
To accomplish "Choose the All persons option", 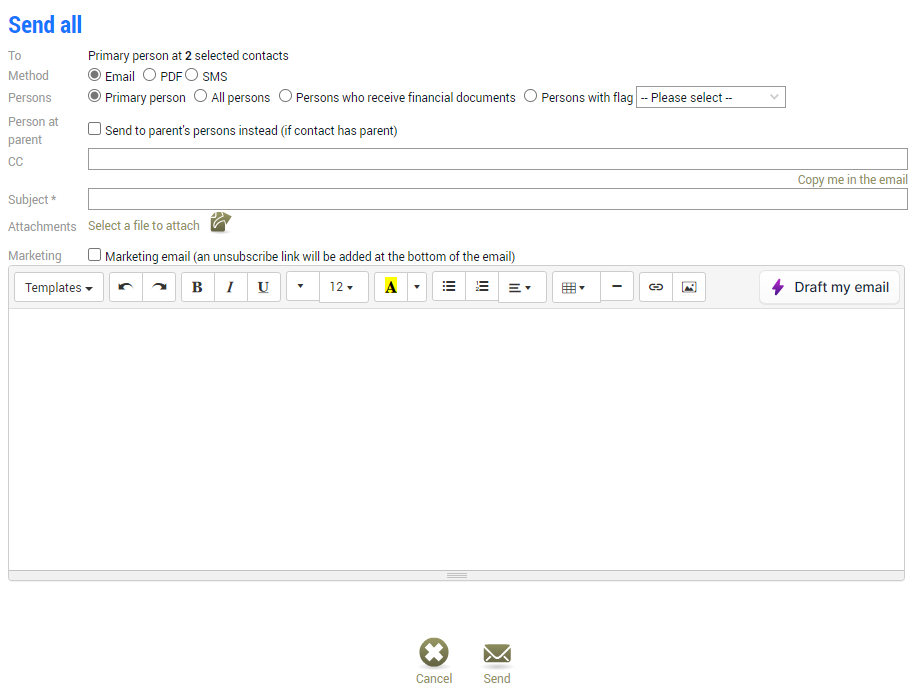I will point(201,96).
